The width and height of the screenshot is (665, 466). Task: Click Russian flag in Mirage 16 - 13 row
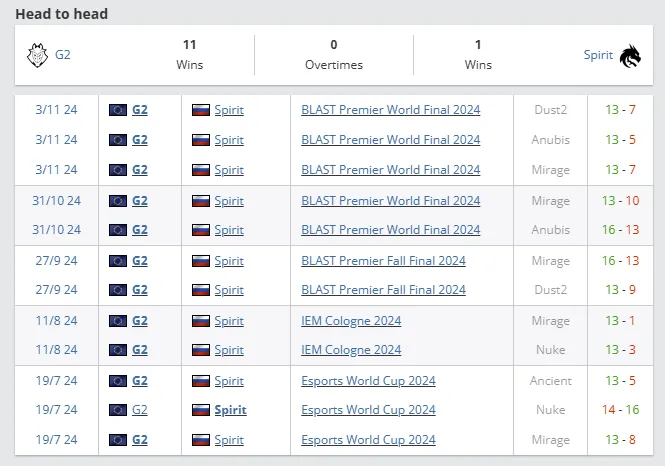[x=201, y=261]
